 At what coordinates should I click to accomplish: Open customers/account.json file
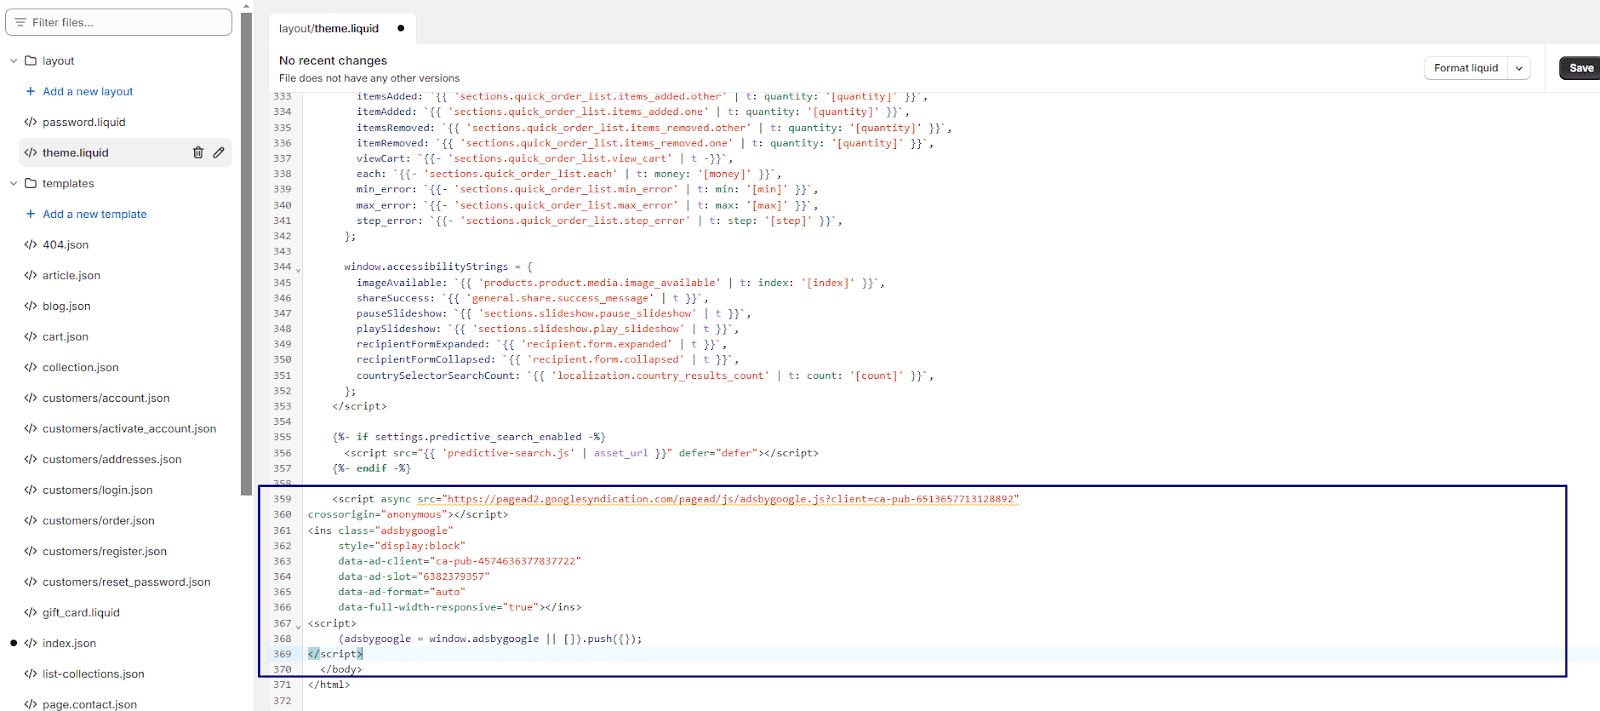pyautogui.click(x=106, y=399)
